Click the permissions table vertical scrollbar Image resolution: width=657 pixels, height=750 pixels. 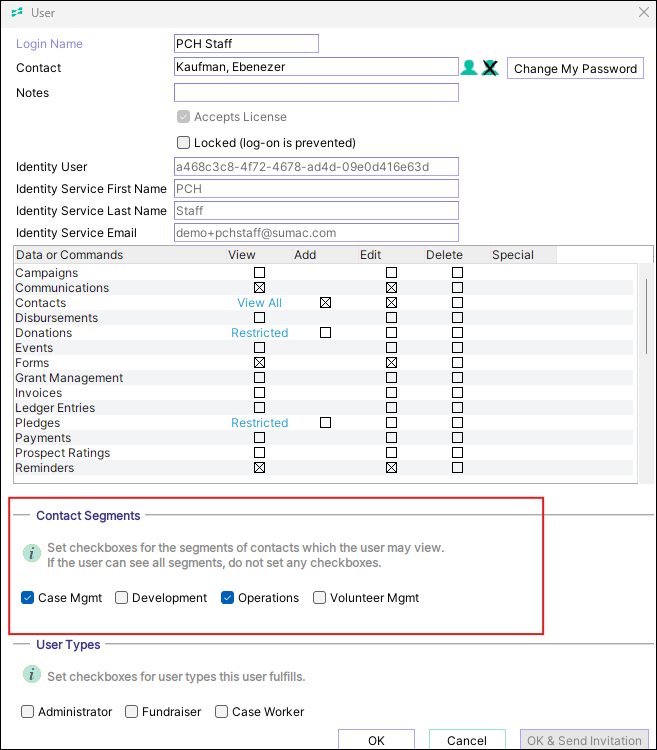coord(646,316)
